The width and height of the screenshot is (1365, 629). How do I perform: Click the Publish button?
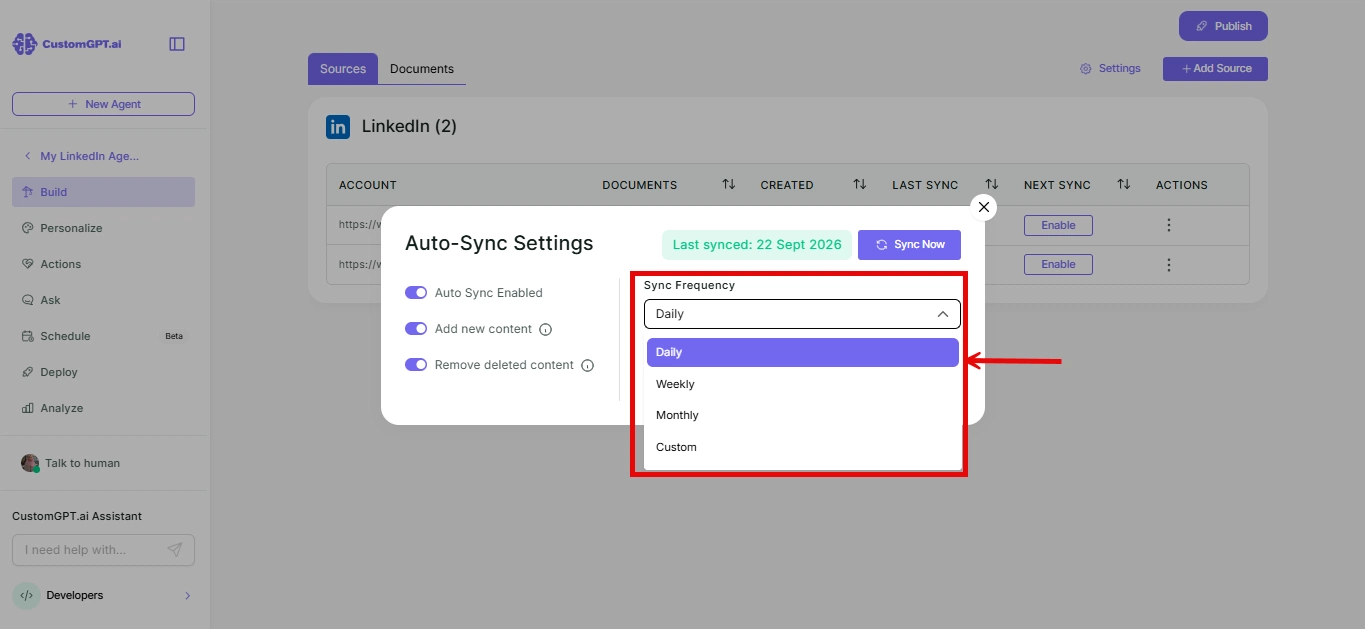[x=1223, y=26]
